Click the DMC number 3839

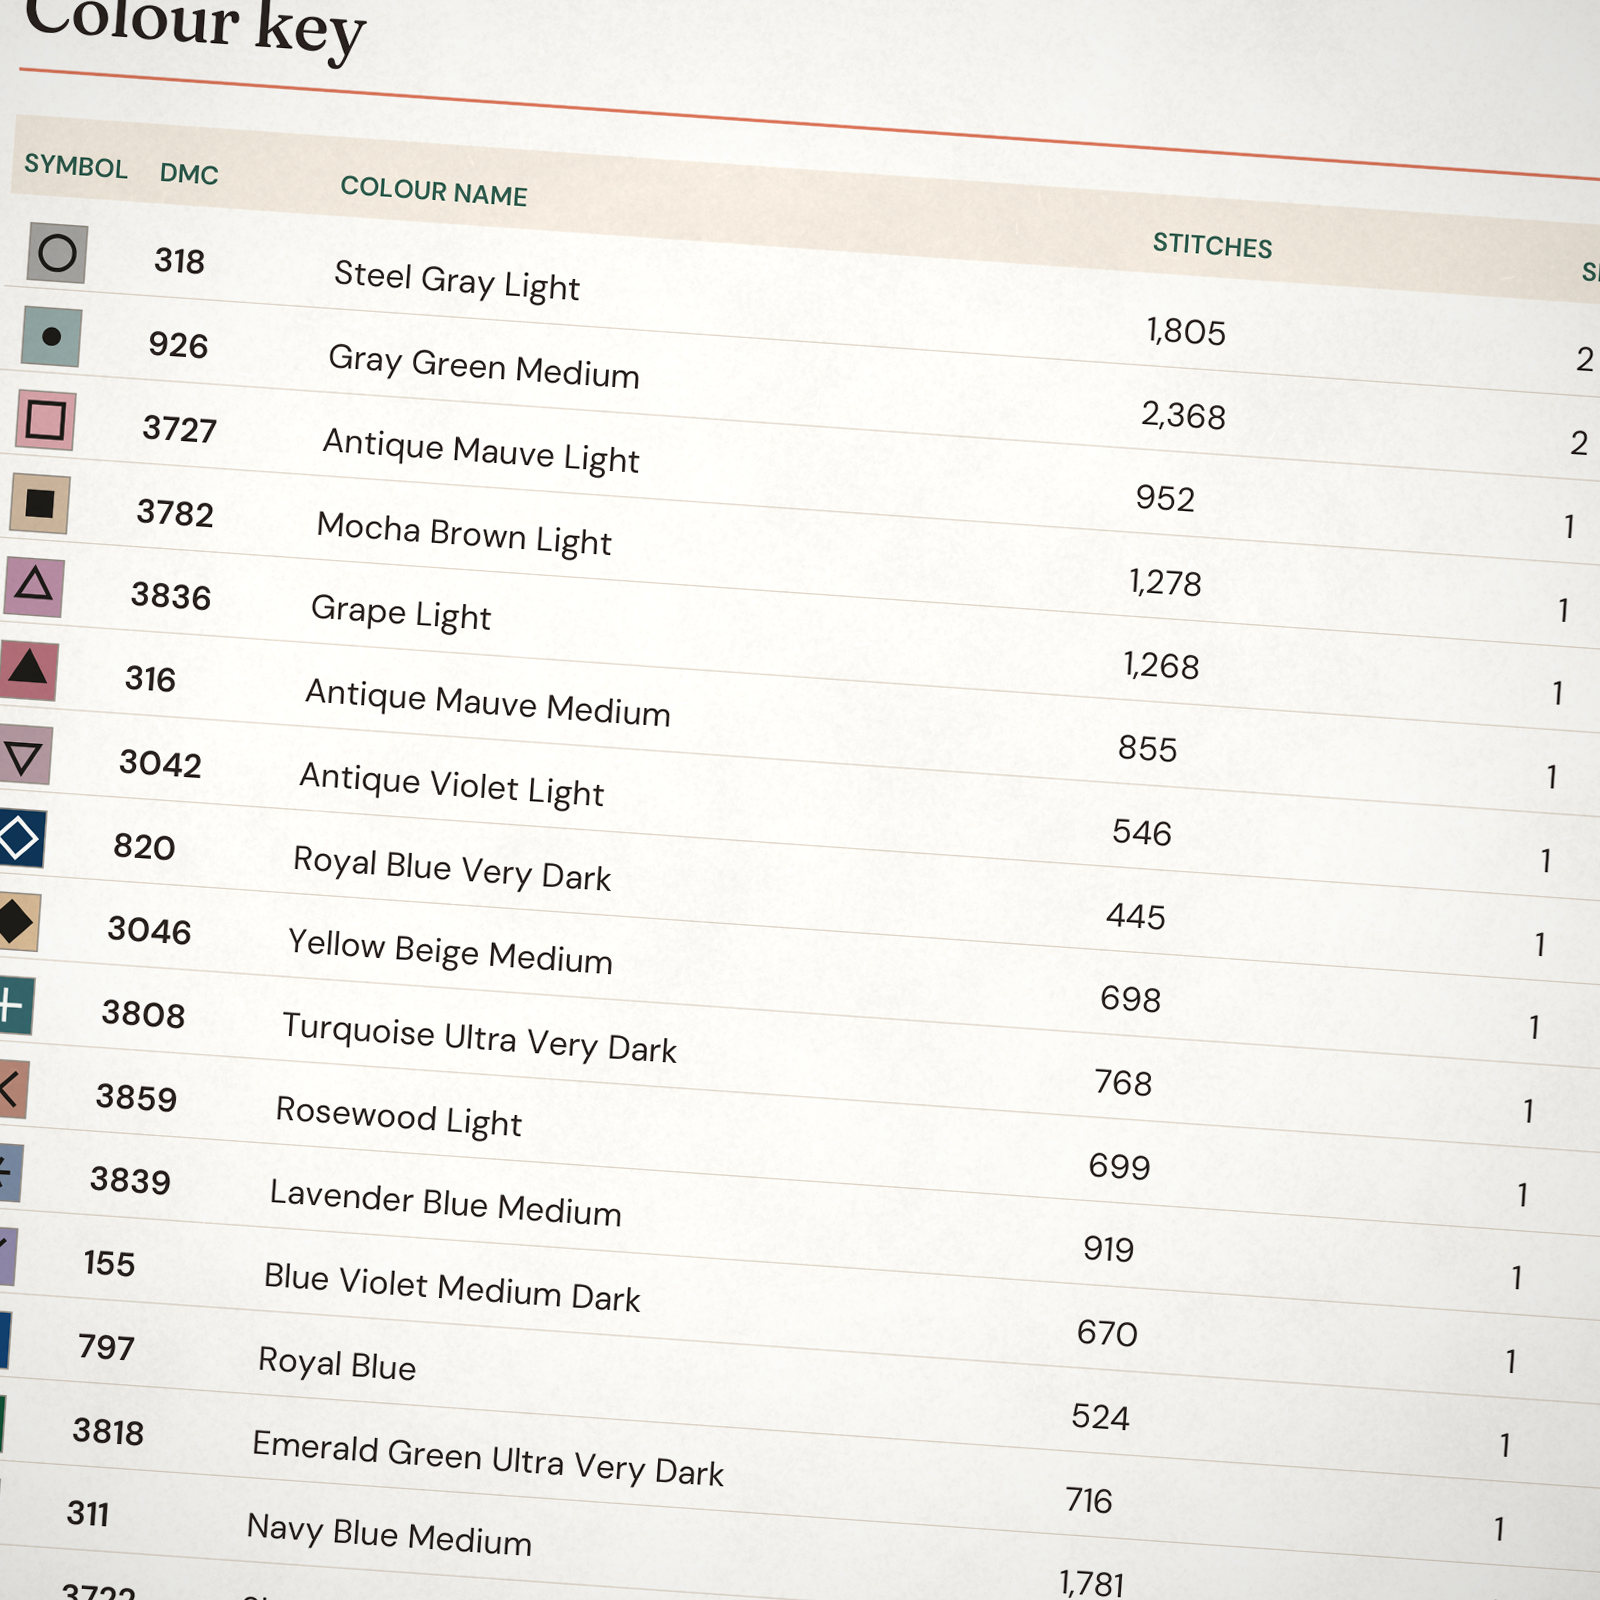click(x=130, y=1181)
